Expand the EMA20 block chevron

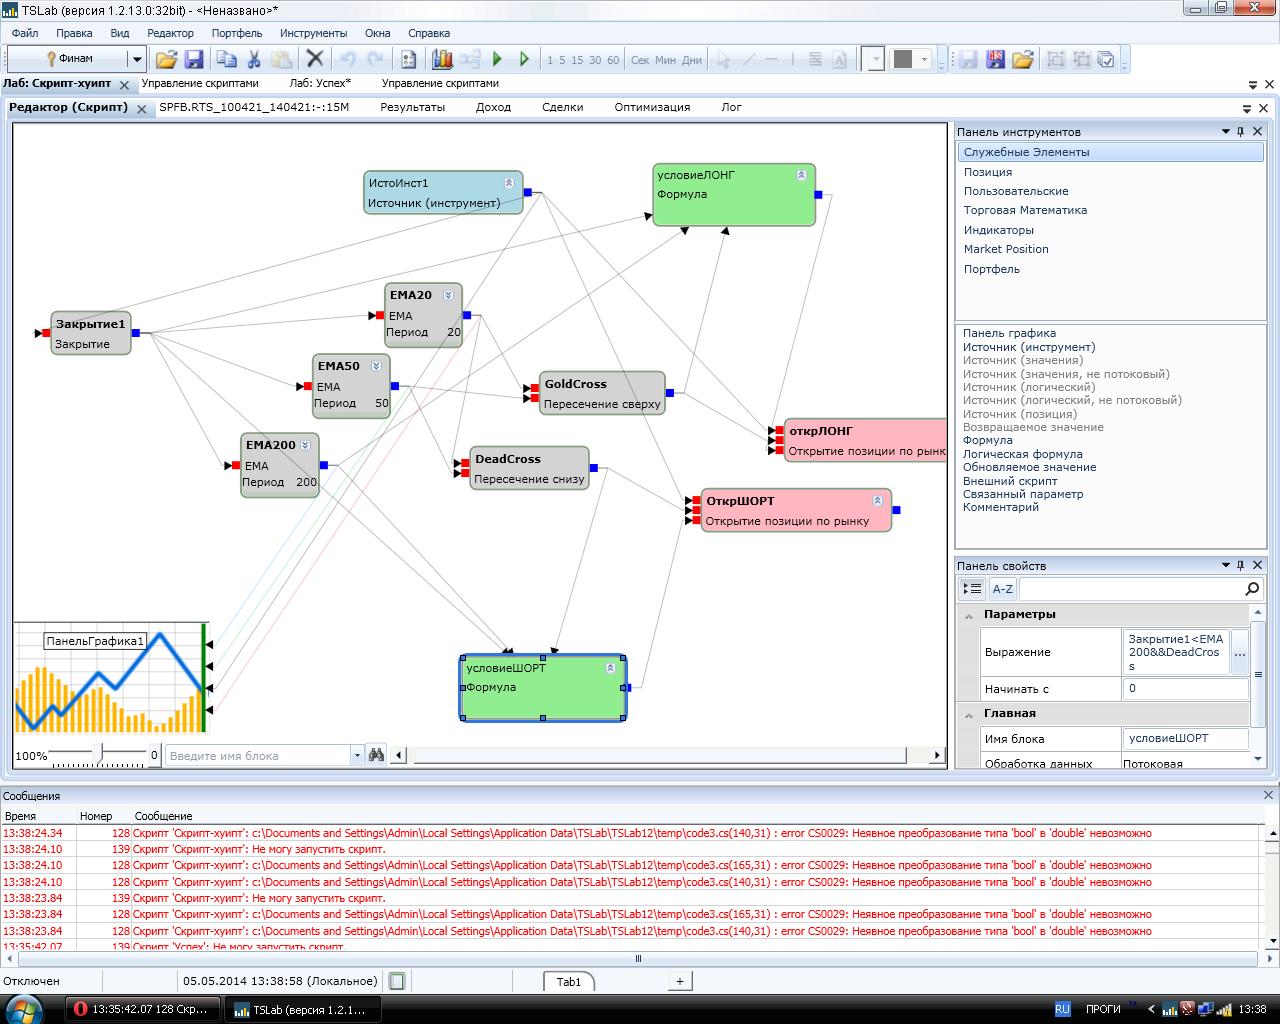click(448, 295)
